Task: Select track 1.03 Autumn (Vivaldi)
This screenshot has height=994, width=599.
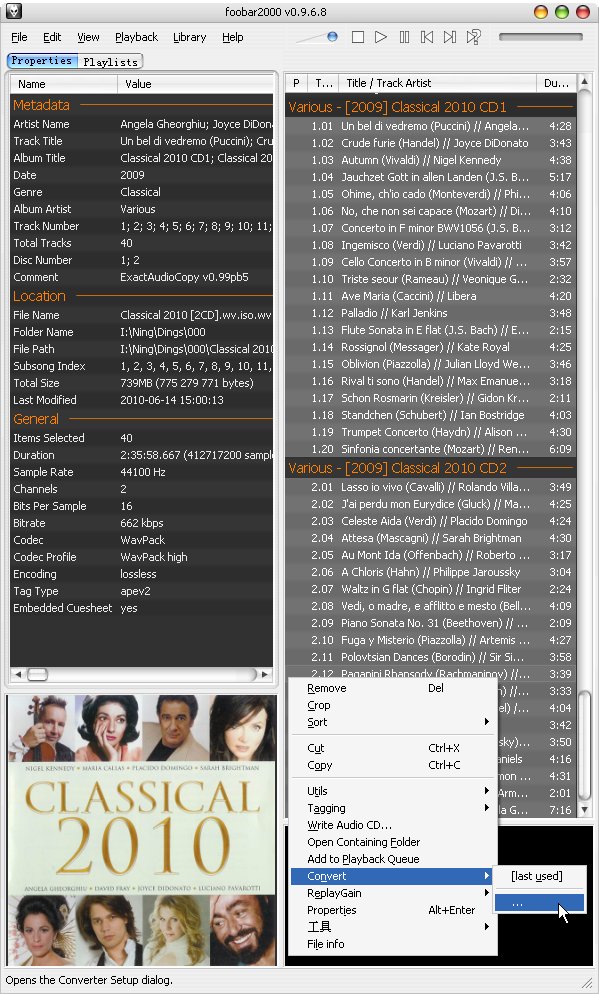Action: pos(430,160)
